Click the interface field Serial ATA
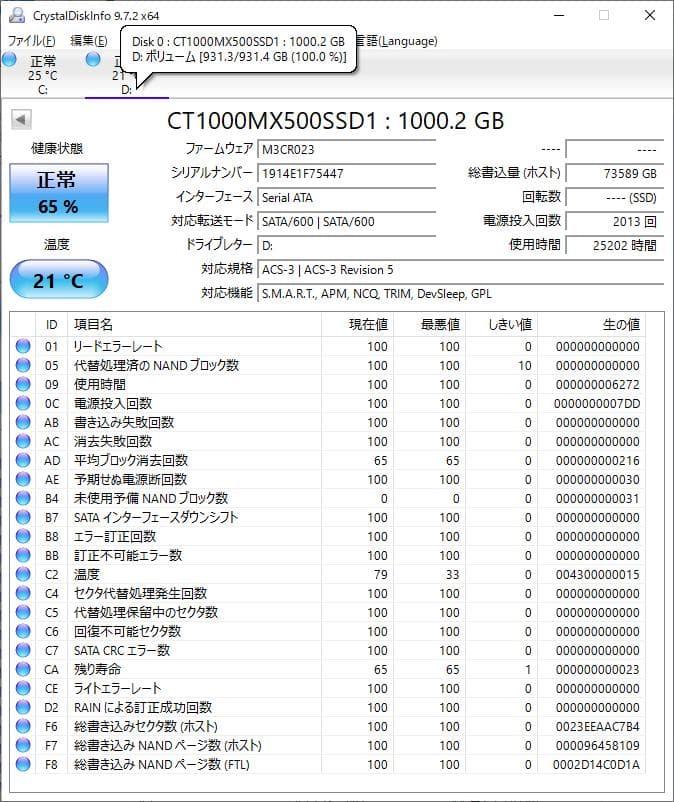This screenshot has width=674, height=802. [346, 197]
